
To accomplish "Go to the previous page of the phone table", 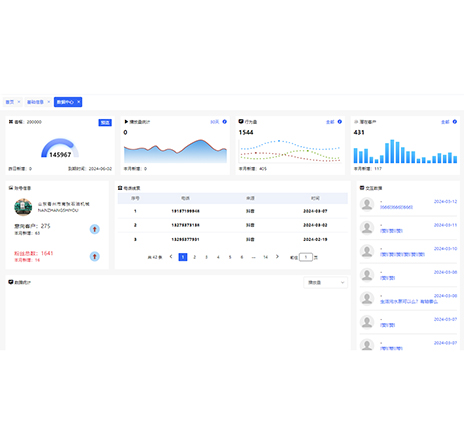I will tap(171, 257).
